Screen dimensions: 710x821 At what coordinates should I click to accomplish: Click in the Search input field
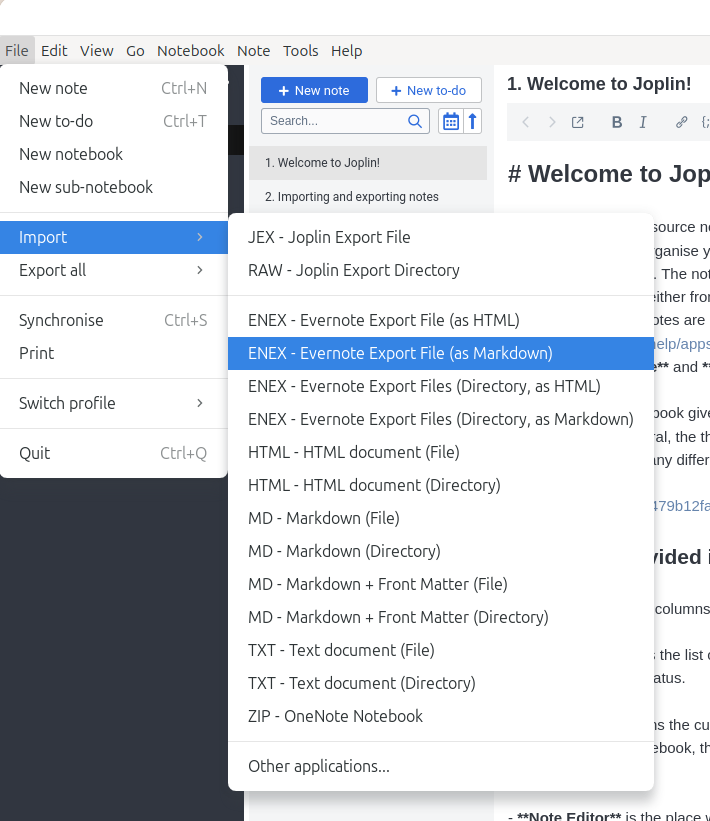(335, 121)
